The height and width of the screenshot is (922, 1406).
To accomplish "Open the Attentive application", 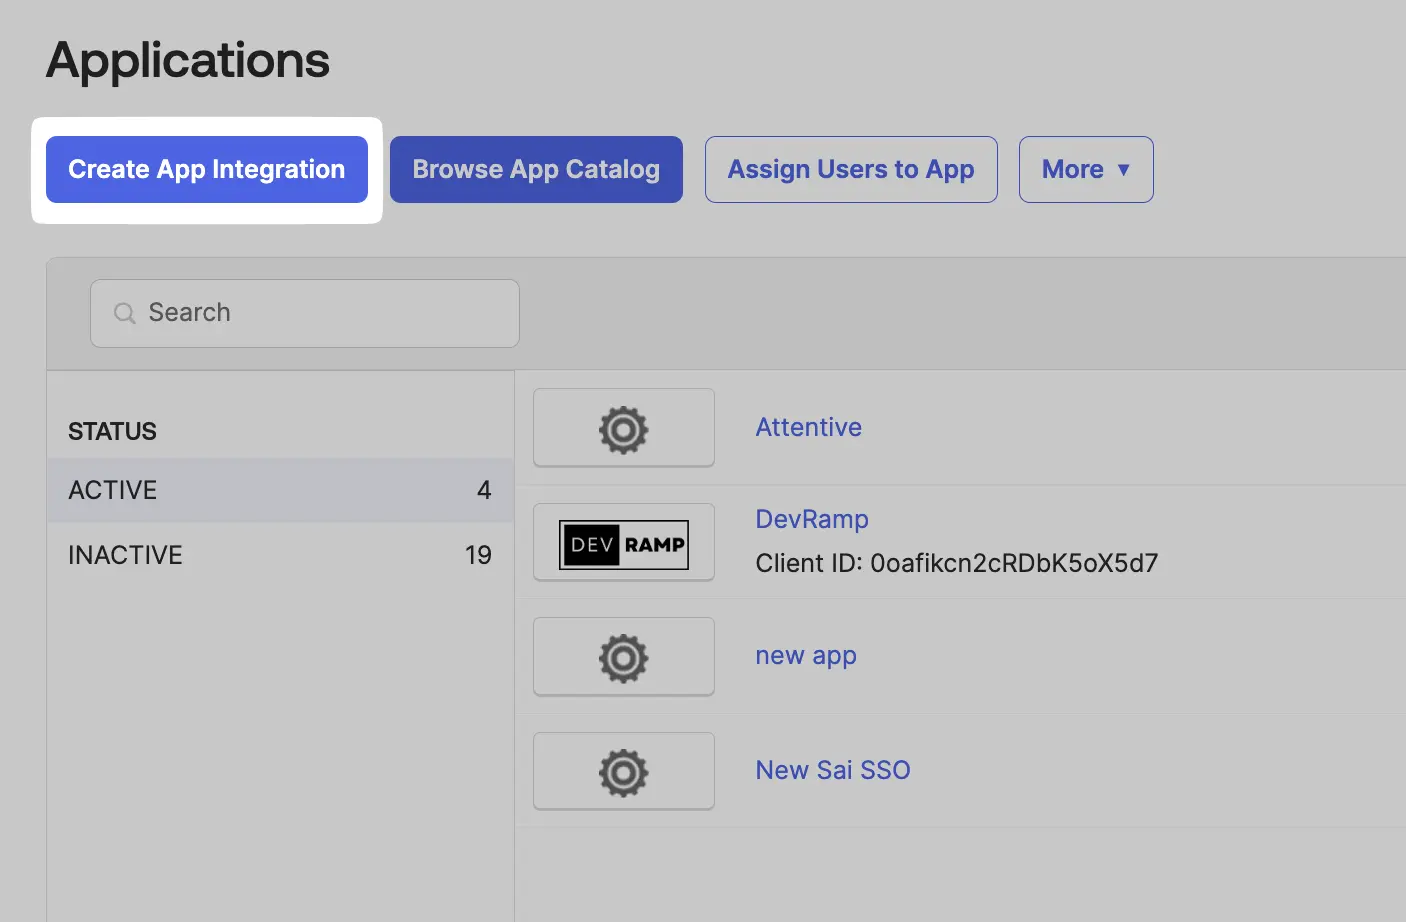I will (808, 427).
